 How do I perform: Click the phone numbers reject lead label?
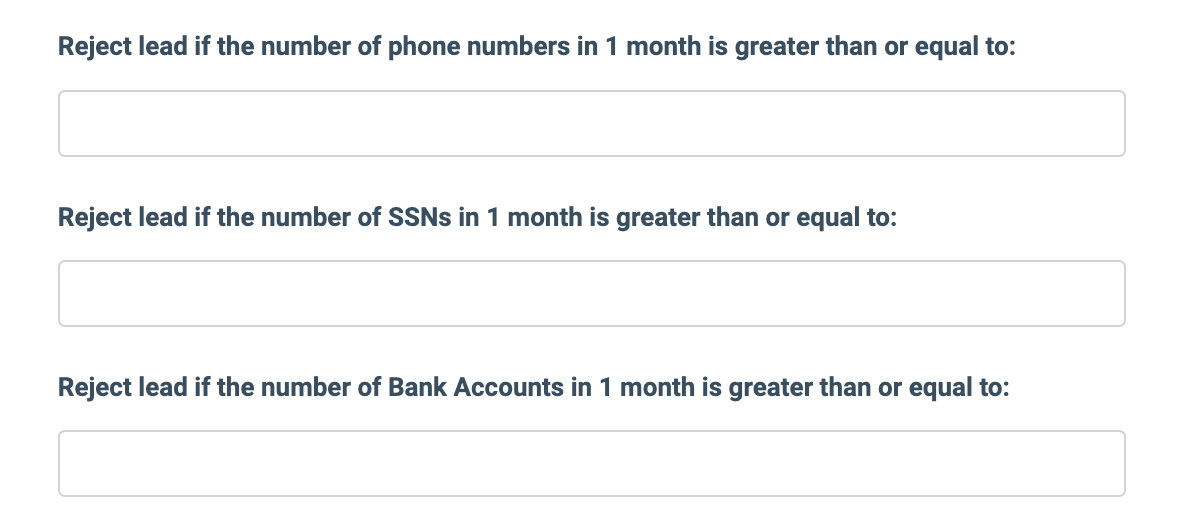coord(537,48)
